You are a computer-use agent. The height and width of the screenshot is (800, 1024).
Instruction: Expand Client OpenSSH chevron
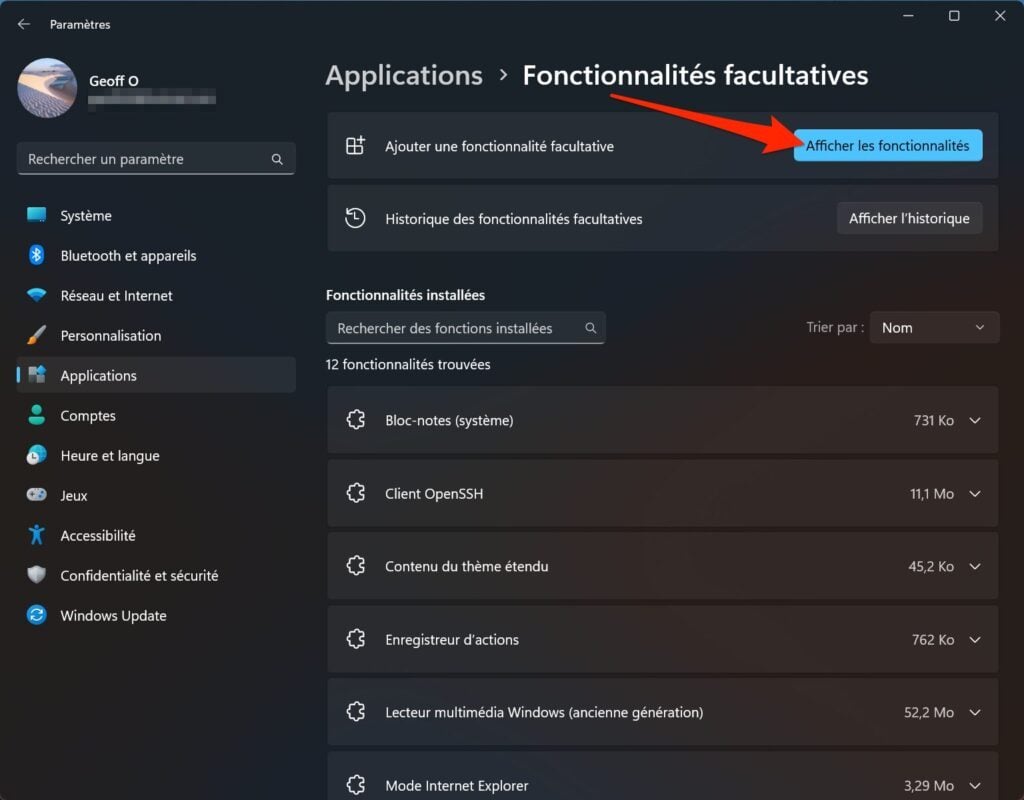pyautogui.click(x=975, y=494)
